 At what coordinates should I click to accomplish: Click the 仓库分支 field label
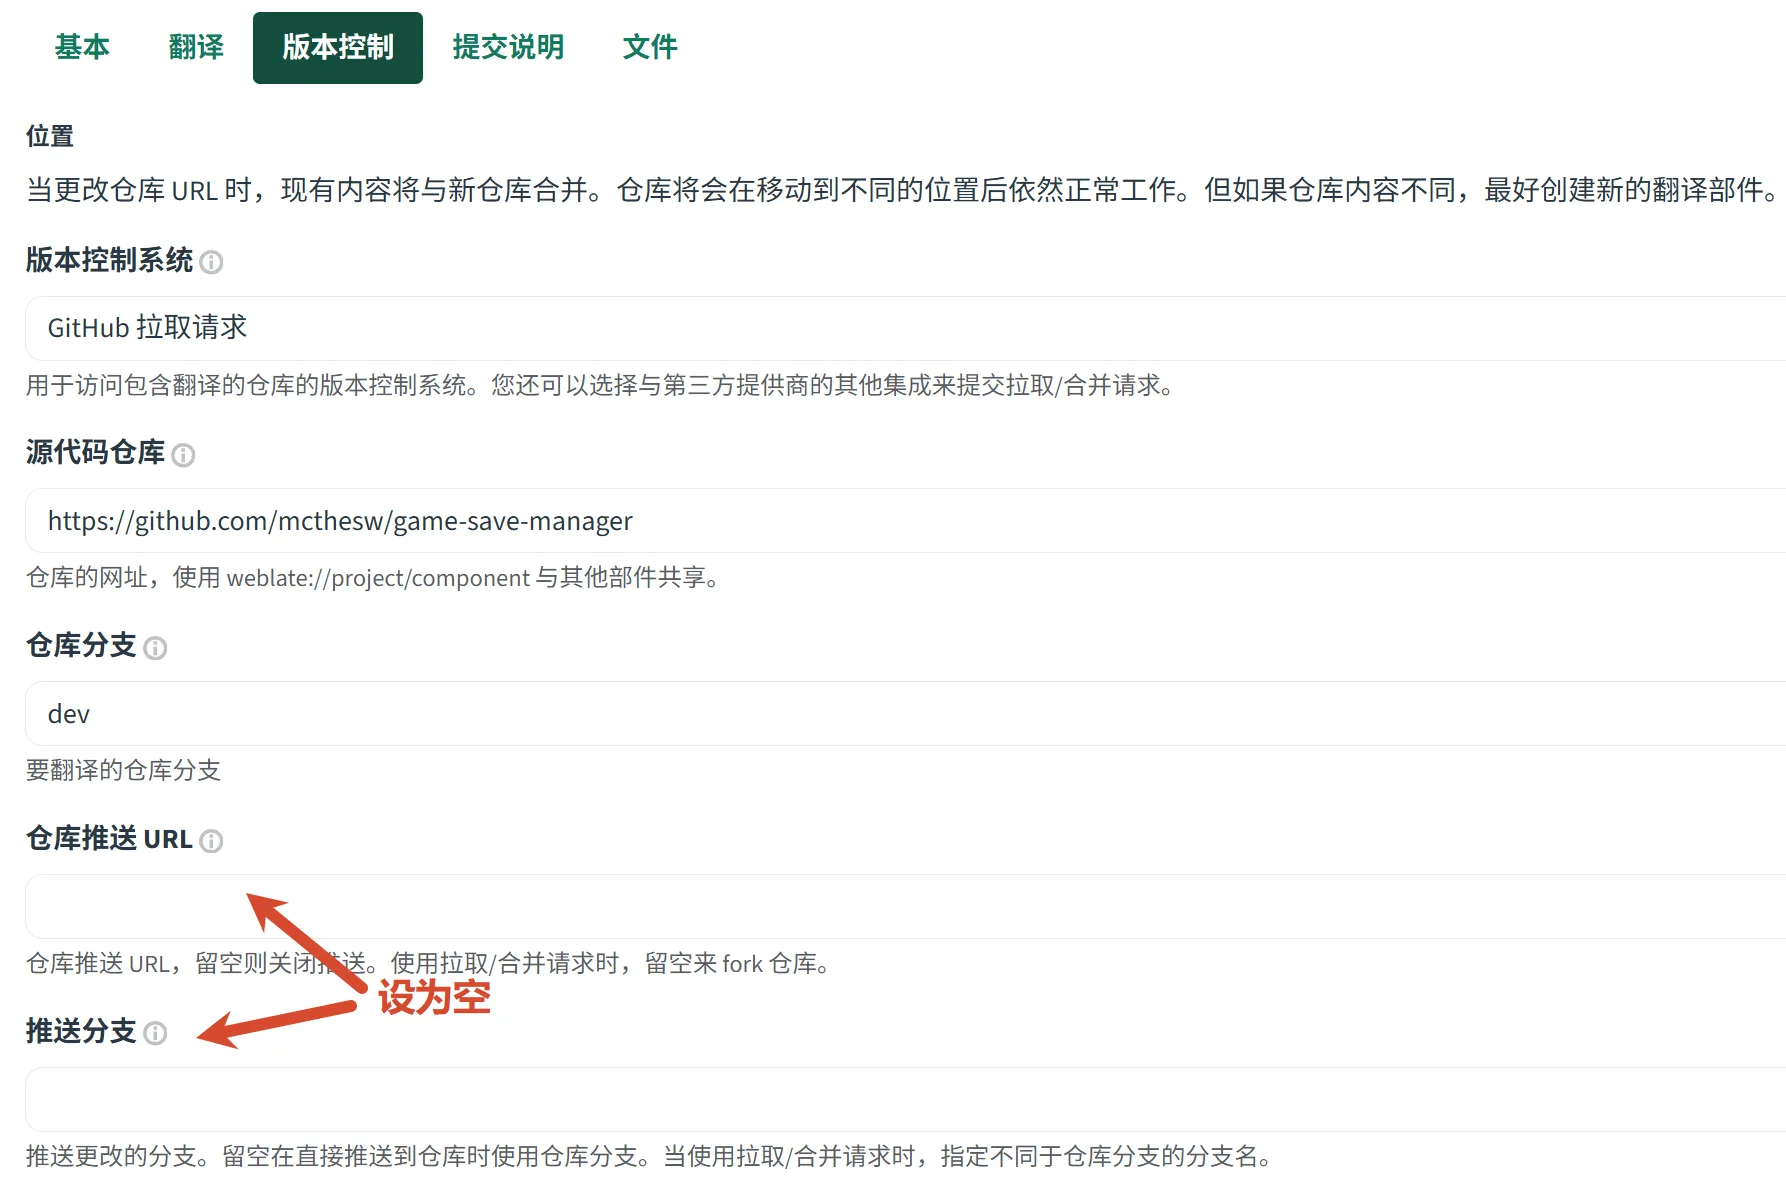(81, 646)
